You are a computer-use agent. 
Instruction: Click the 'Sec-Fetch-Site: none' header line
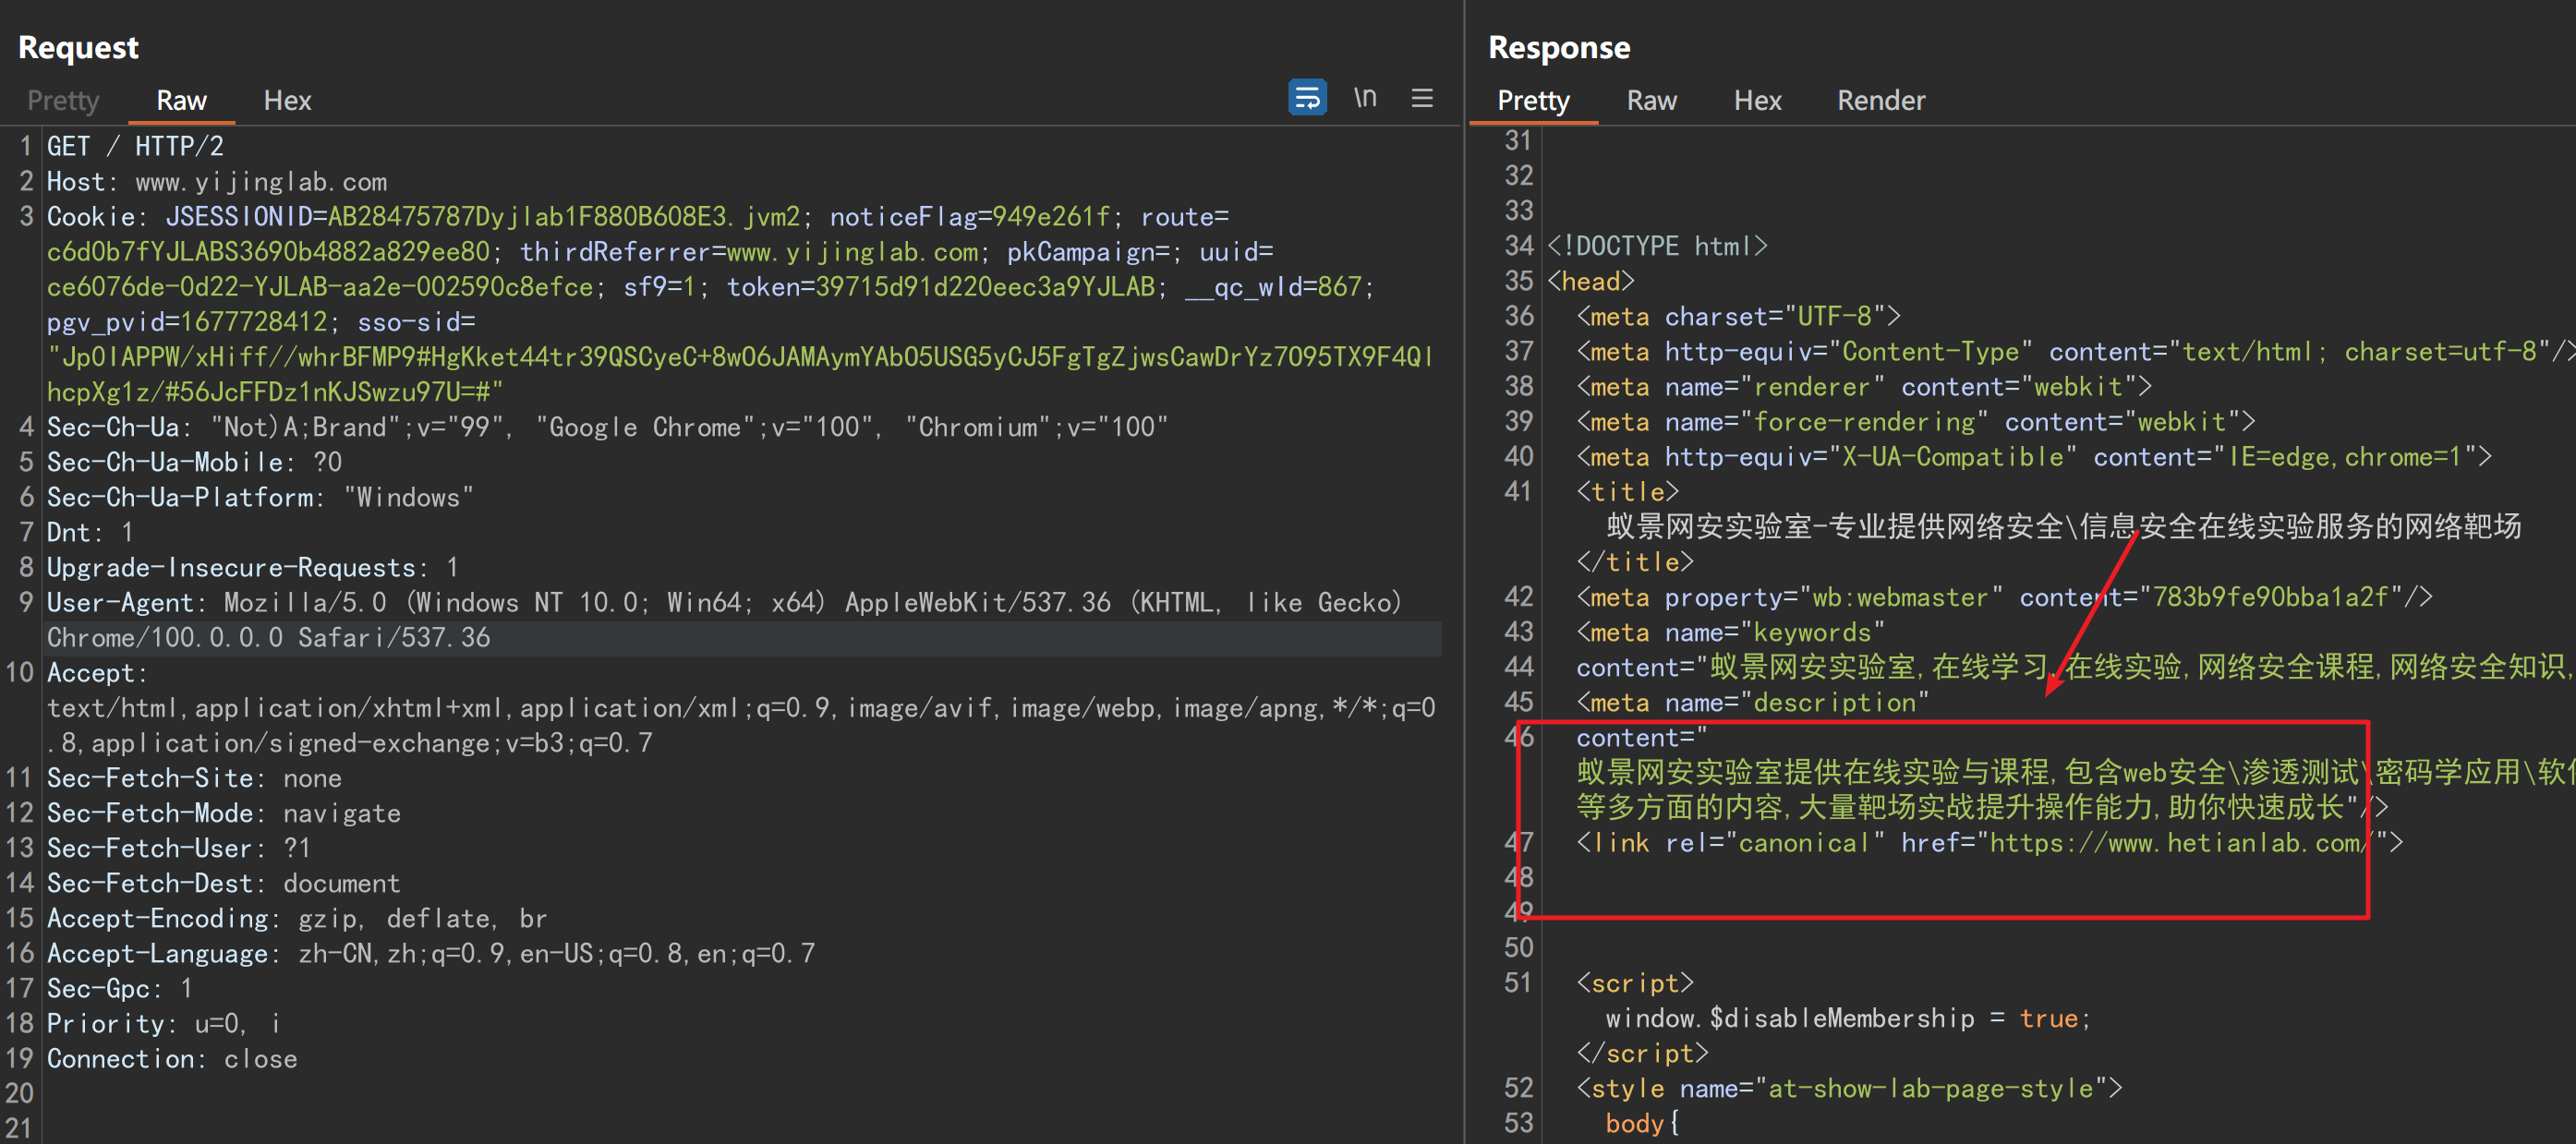(x=194, y=778)
